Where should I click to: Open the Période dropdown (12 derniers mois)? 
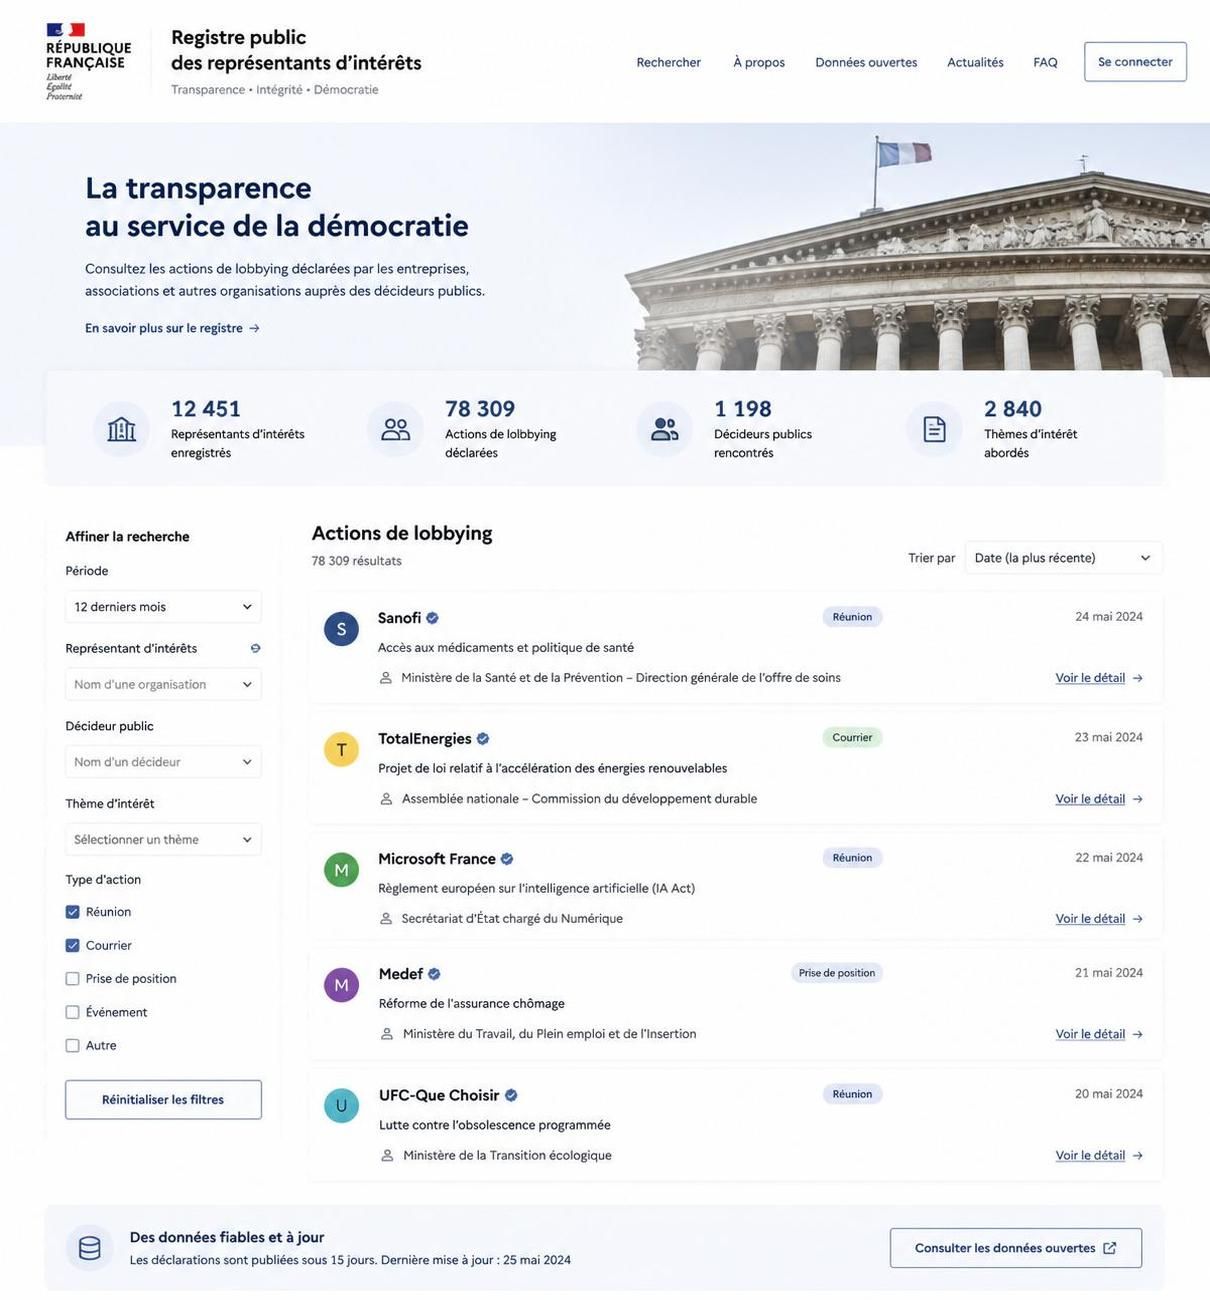[163, 607]
